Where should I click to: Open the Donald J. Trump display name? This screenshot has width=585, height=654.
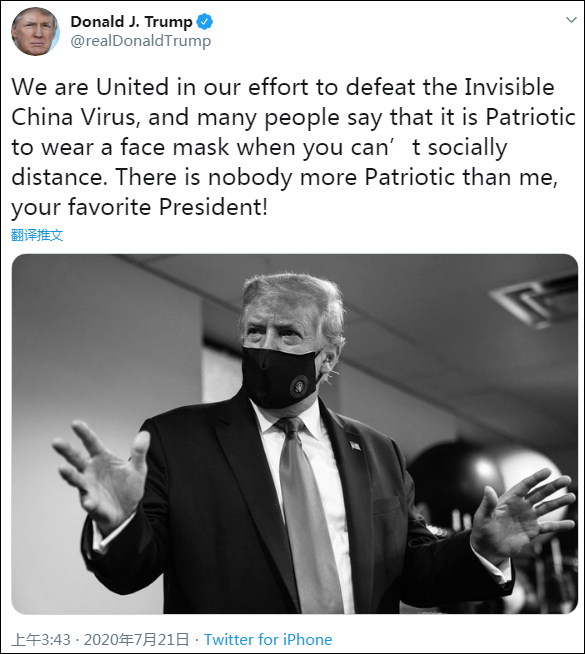(131, 22)
